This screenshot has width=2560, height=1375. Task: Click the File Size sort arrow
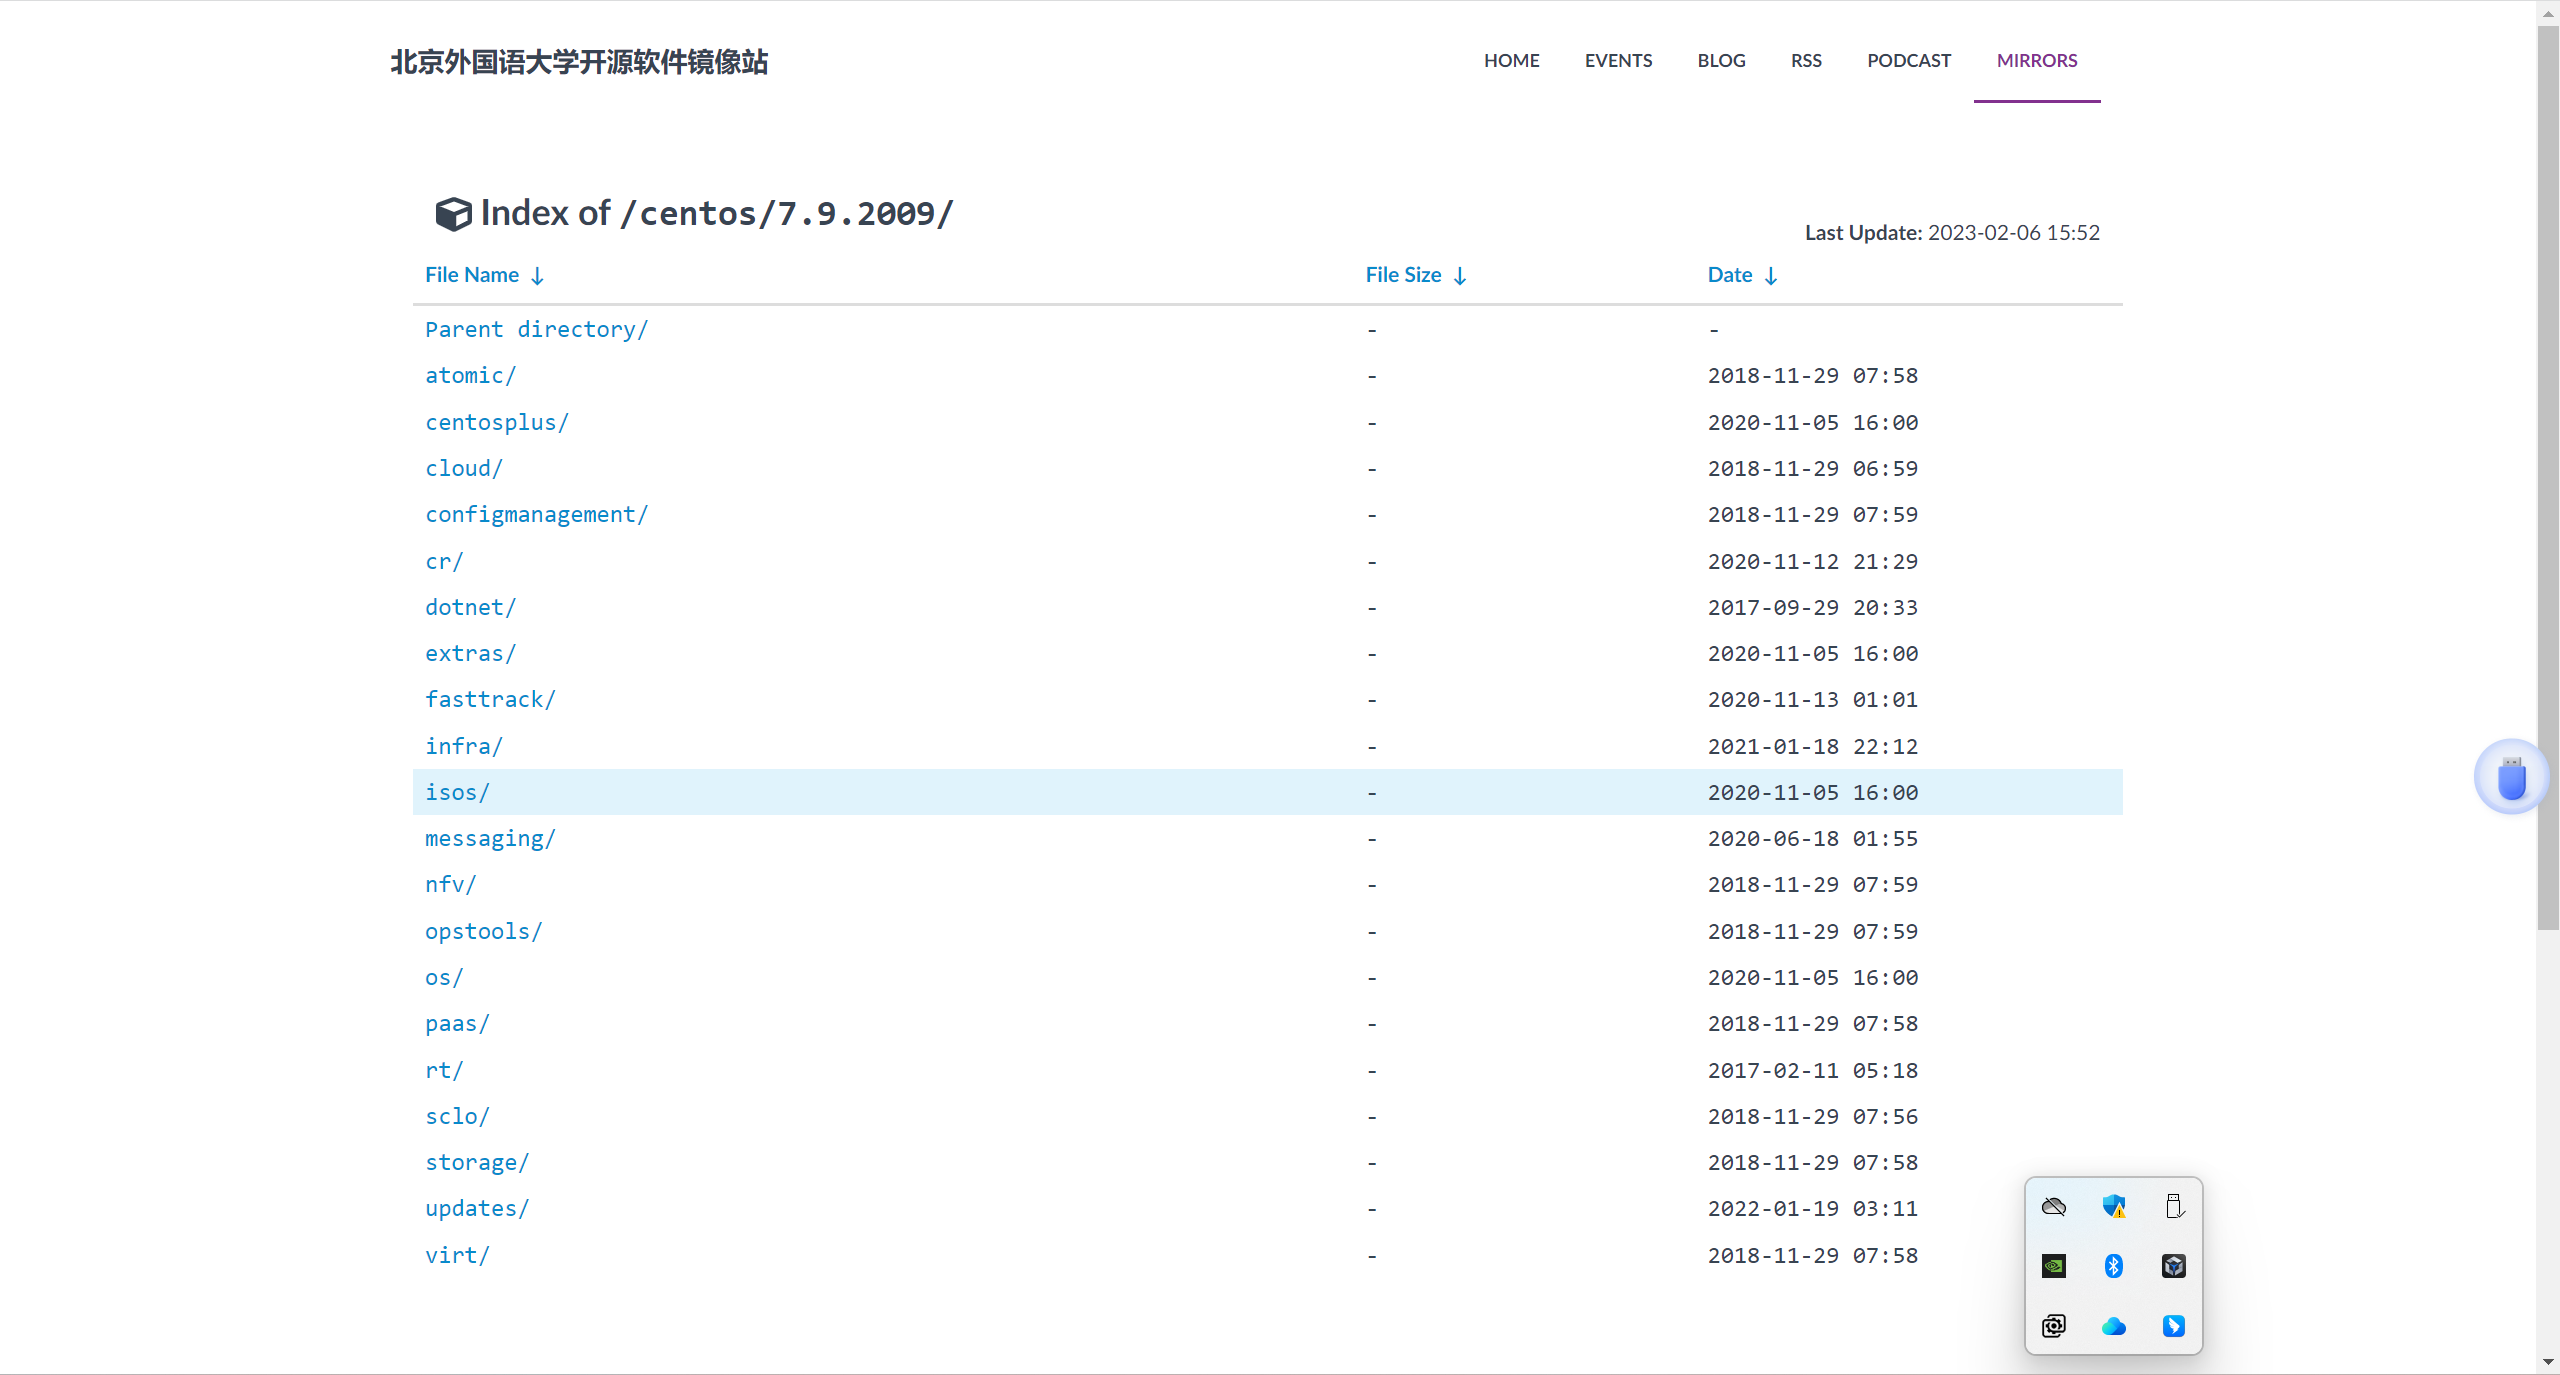tap(1460, 276)
